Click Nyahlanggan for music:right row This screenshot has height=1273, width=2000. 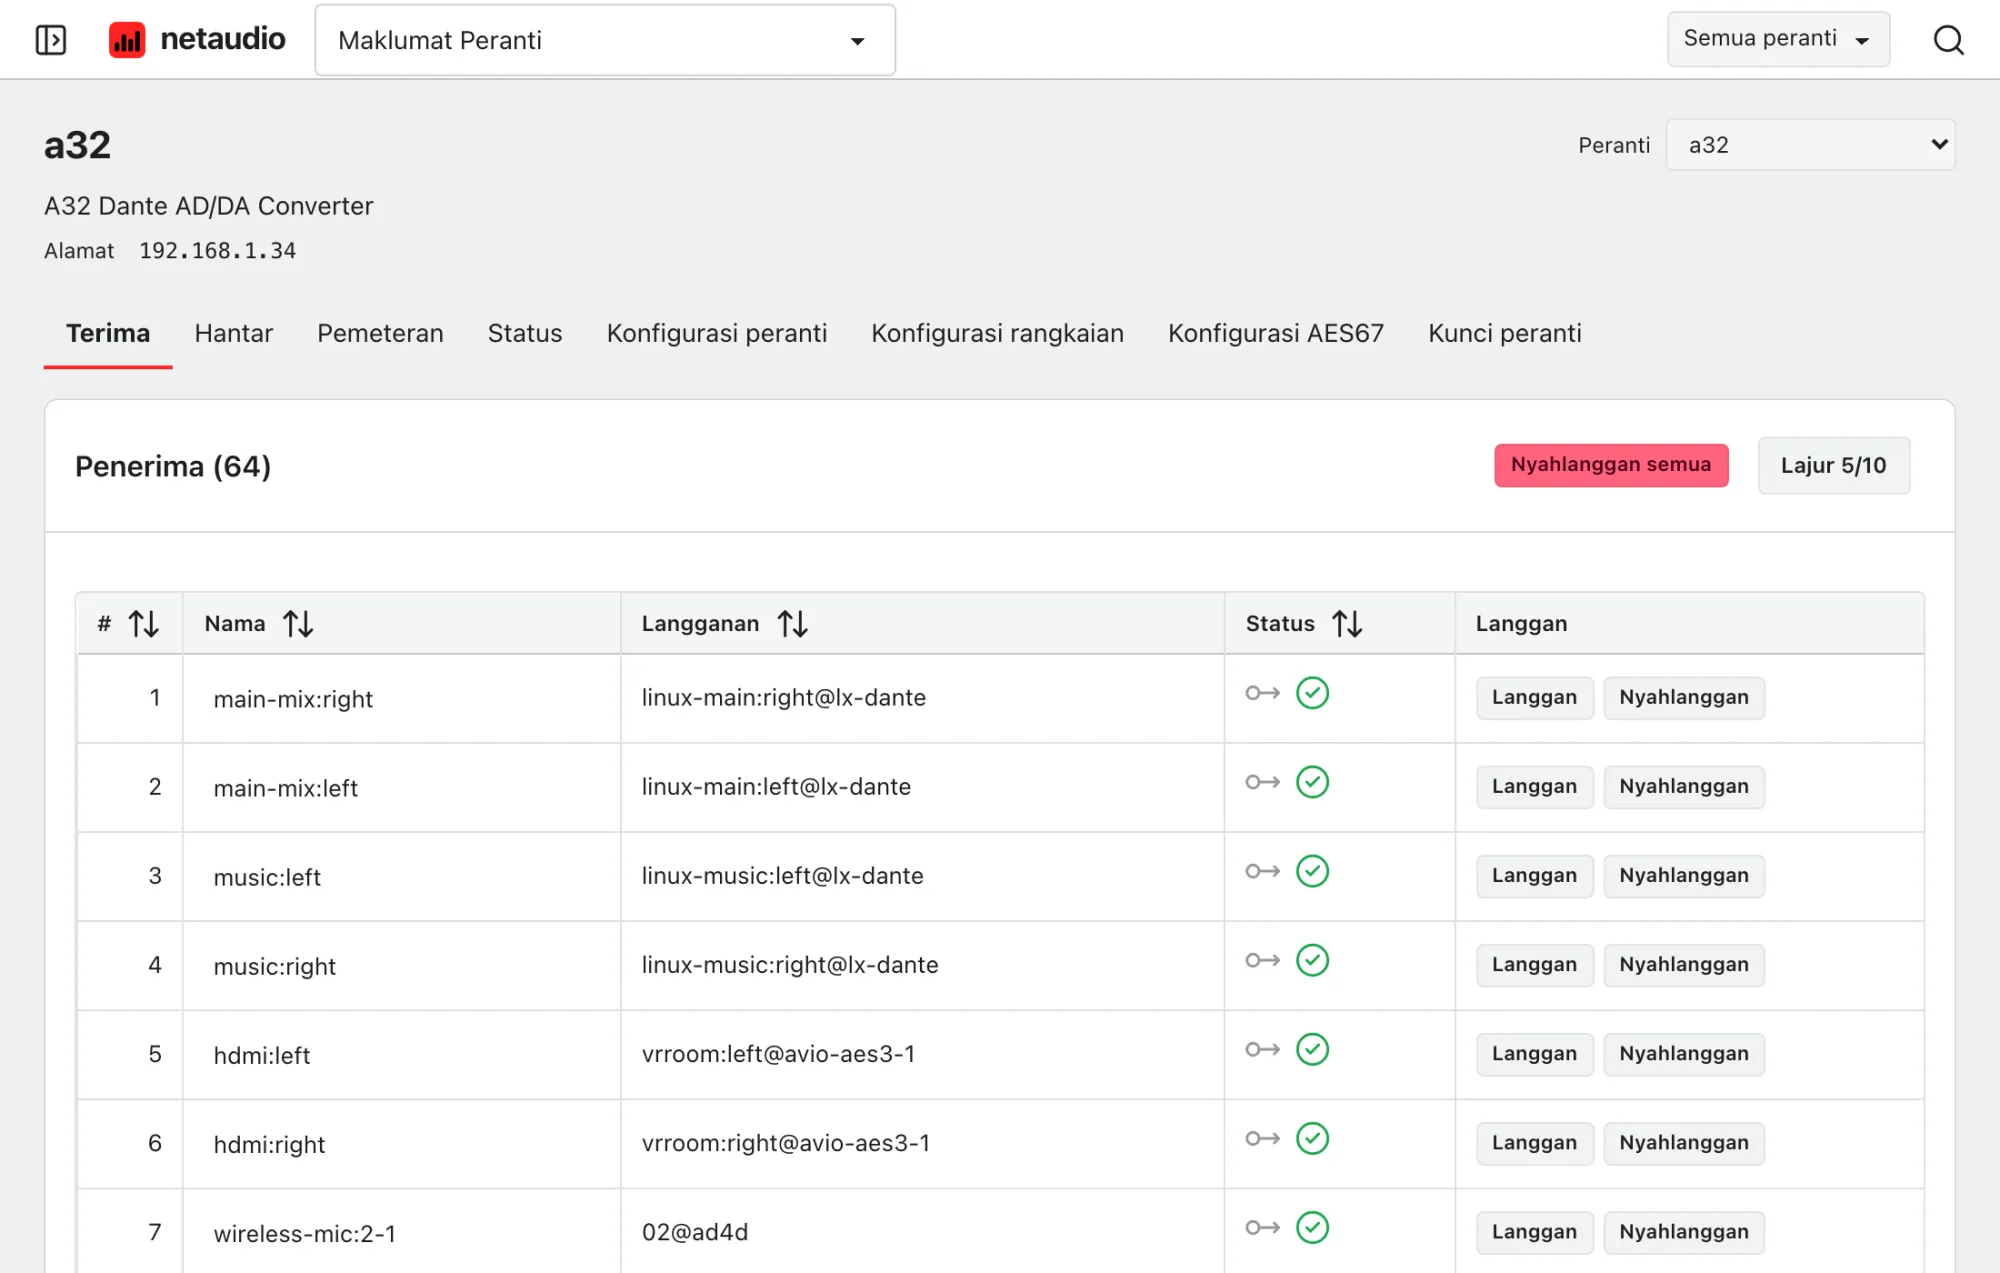point(1684,964)
